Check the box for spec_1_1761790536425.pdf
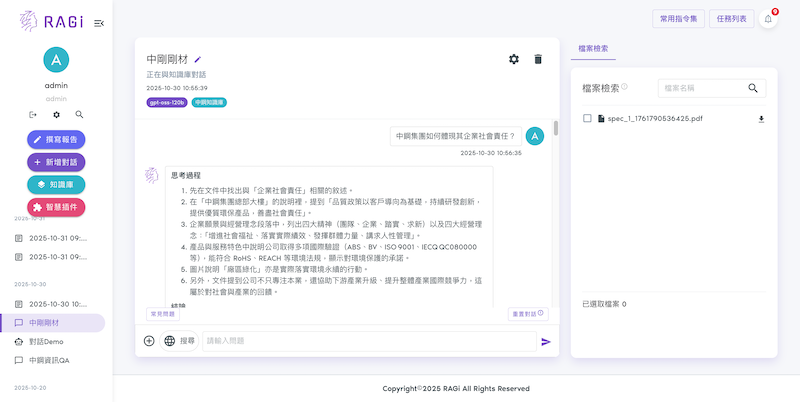This screenshot has height=402, width=800. 587,118
